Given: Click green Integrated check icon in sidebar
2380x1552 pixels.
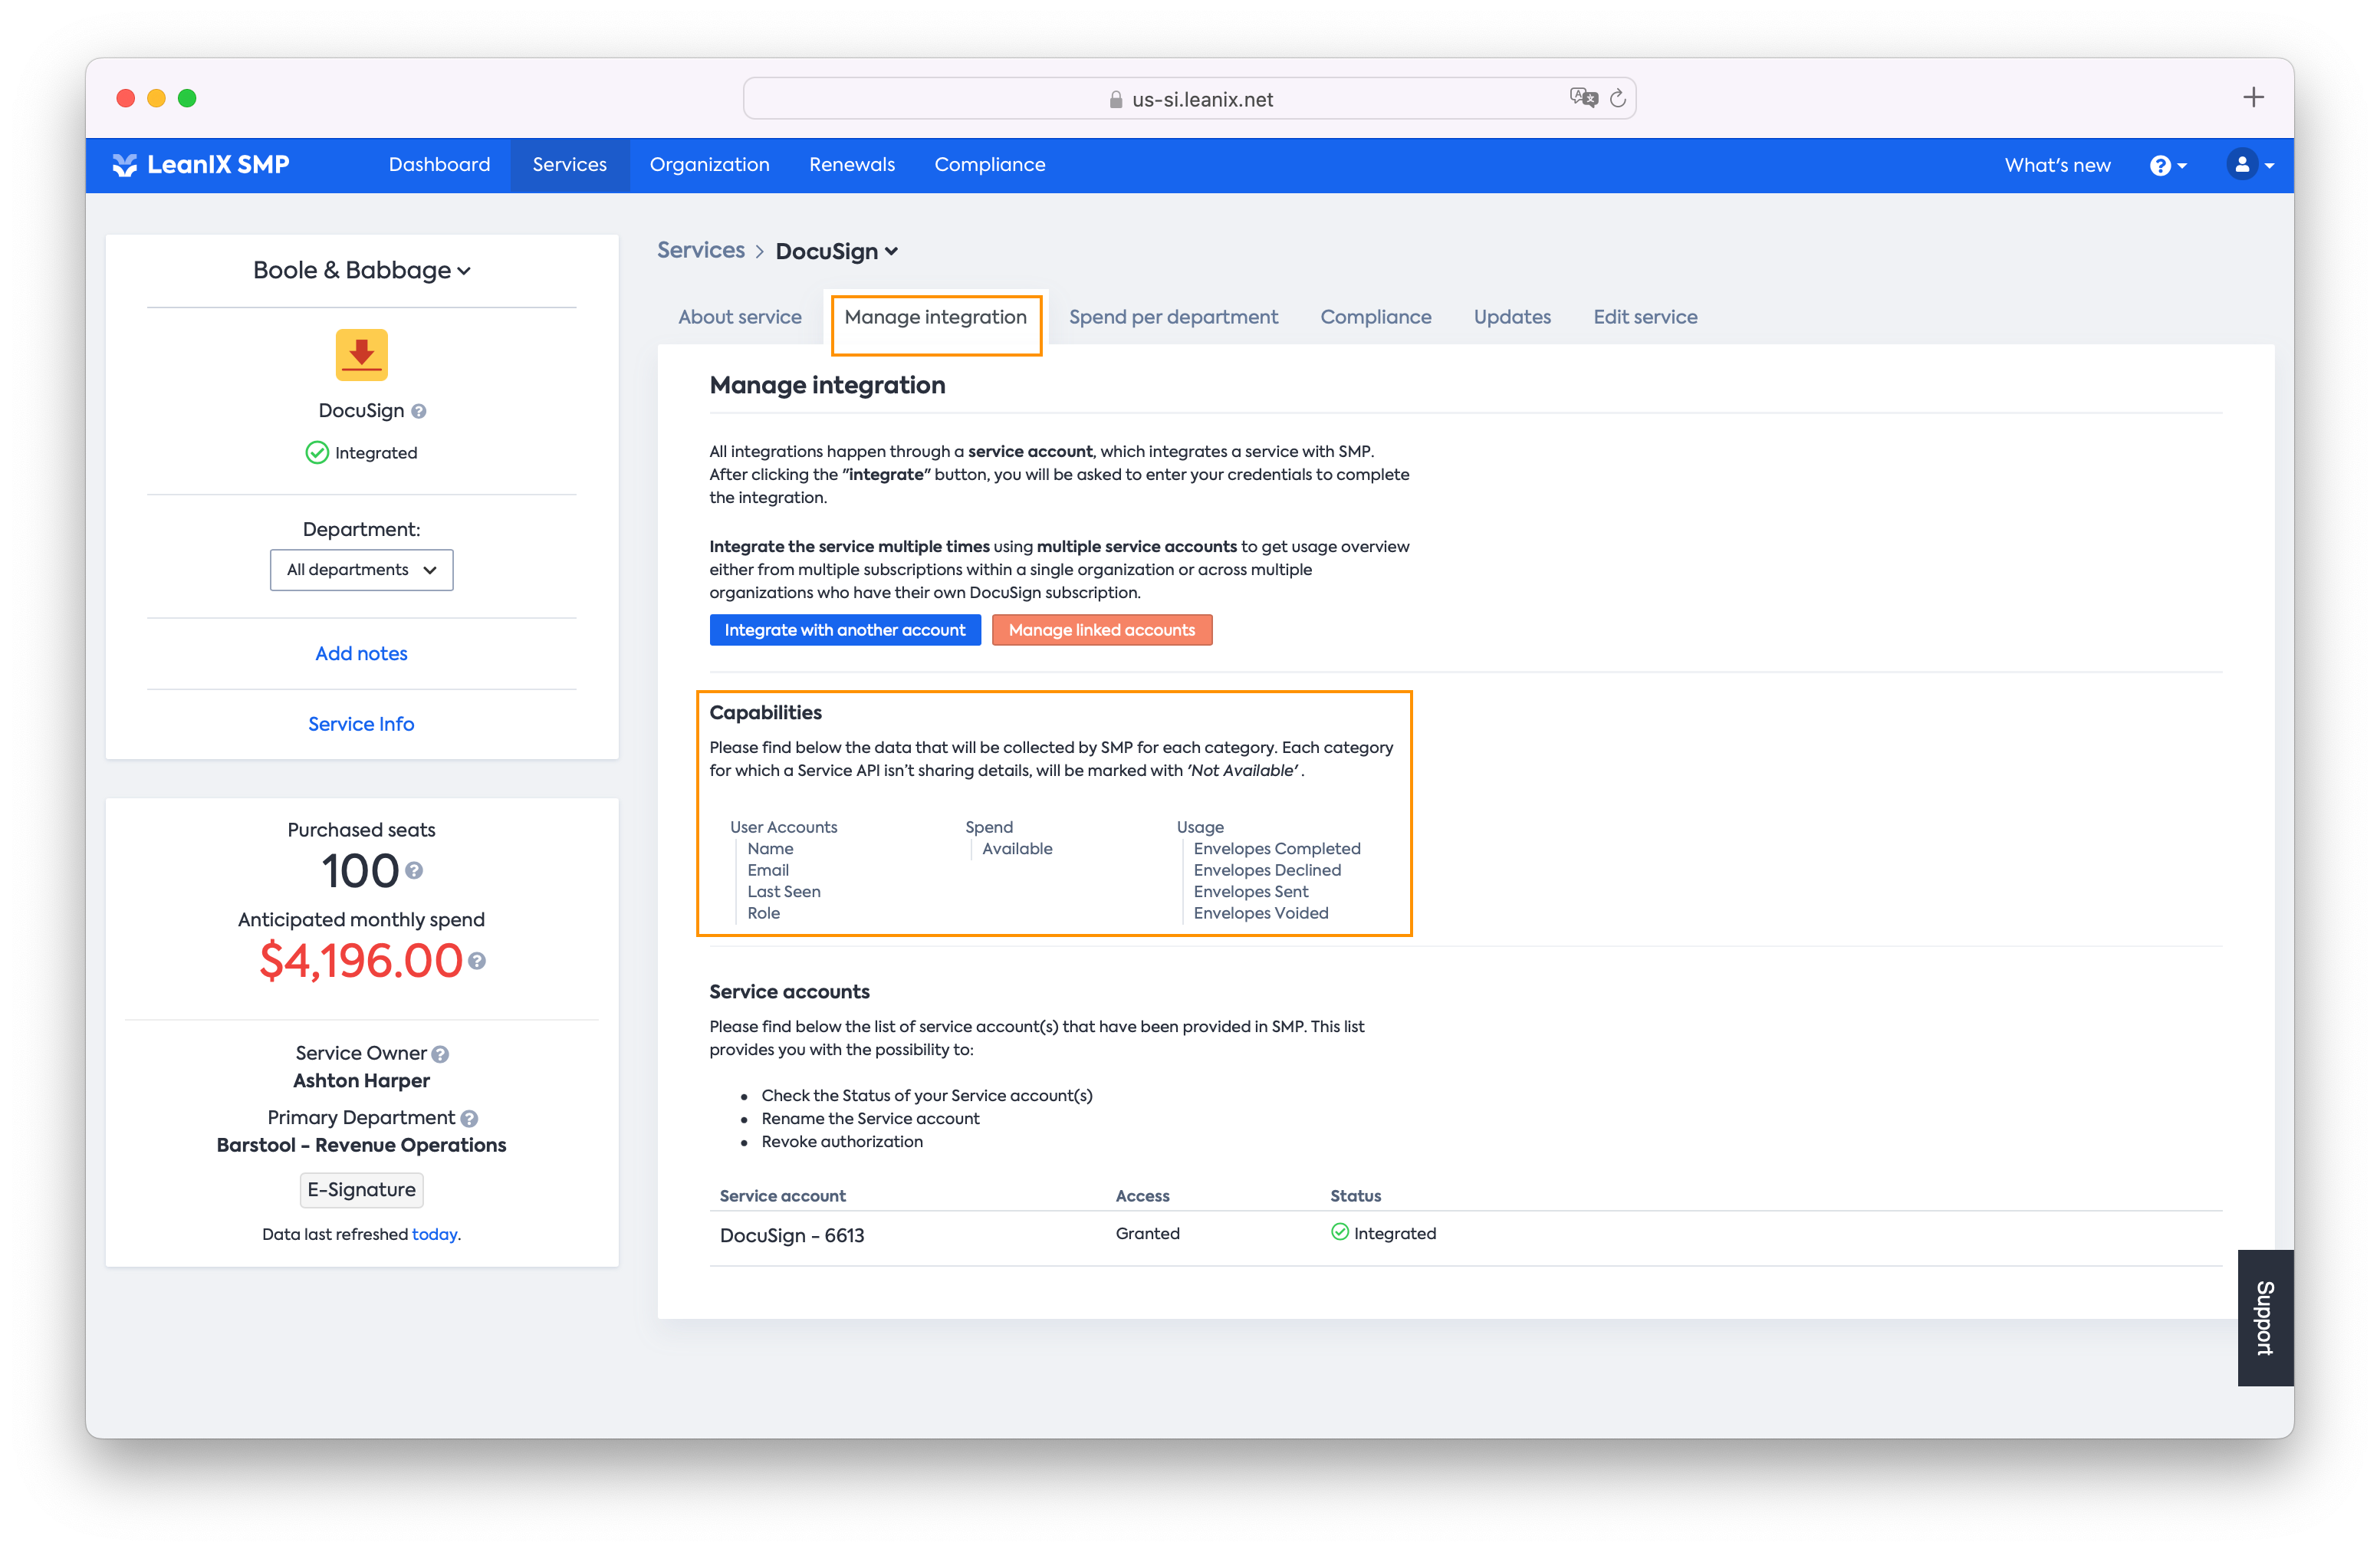Looking at the screenshot, I should click(x=317, y=453).
